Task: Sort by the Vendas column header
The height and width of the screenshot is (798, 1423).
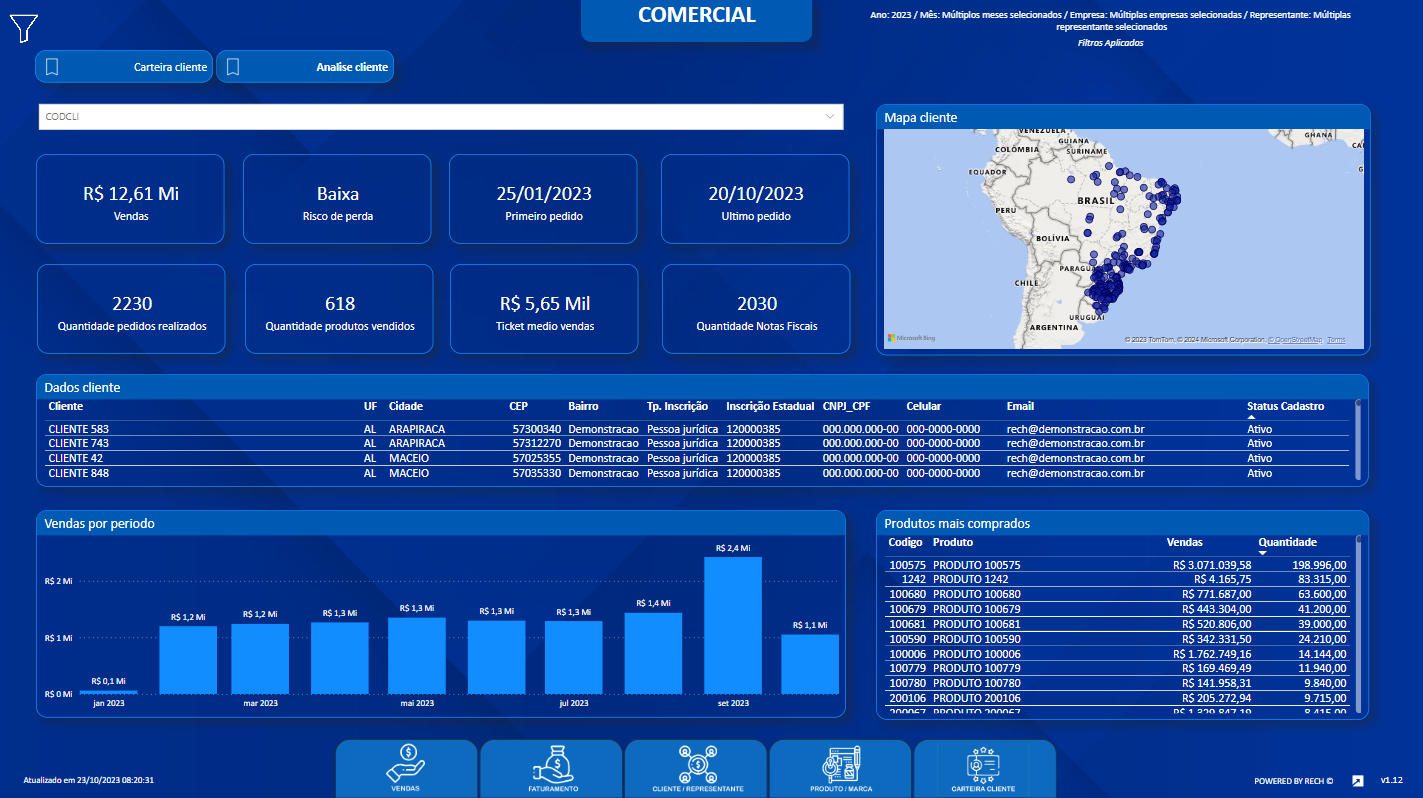Action: [1185, 542]
